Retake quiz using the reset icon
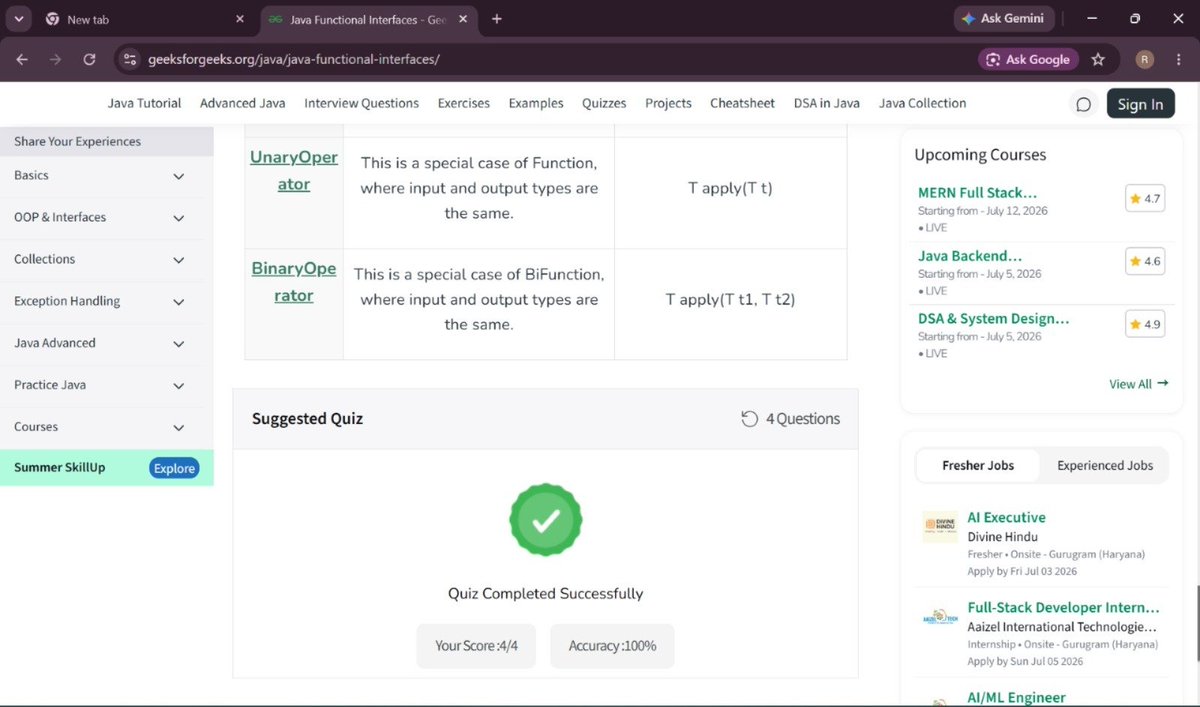The height and width of the screenshot is (707, 1200). coord(749,419)
